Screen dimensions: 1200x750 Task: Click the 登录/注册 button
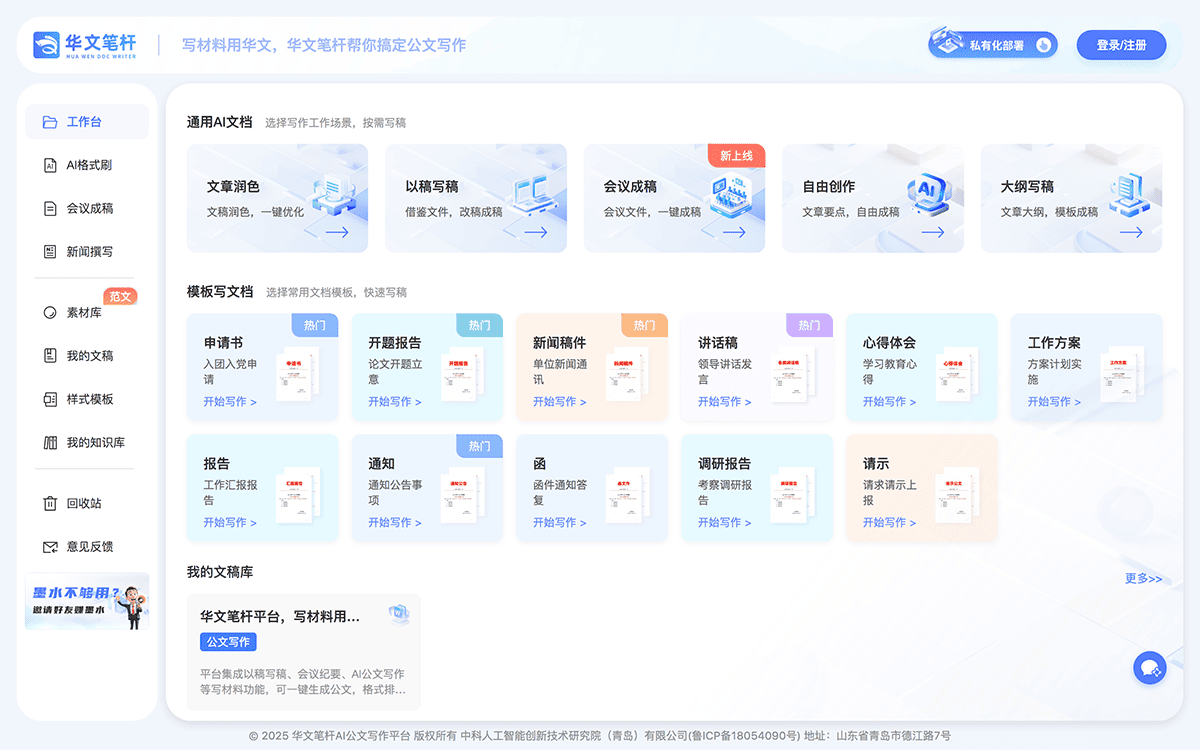click(1121, 45)
